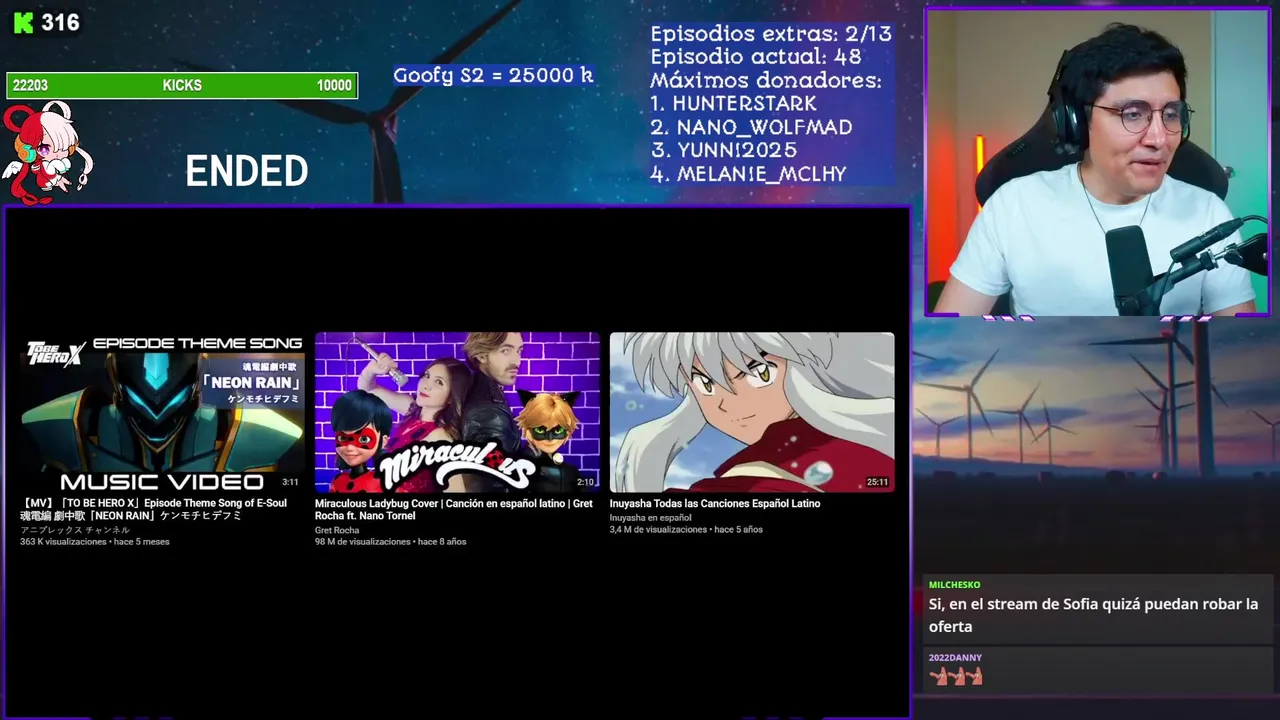Open the Inuyasha canciones video thumbnail
Screen dimensions: 1280x720
coord(752,412)
